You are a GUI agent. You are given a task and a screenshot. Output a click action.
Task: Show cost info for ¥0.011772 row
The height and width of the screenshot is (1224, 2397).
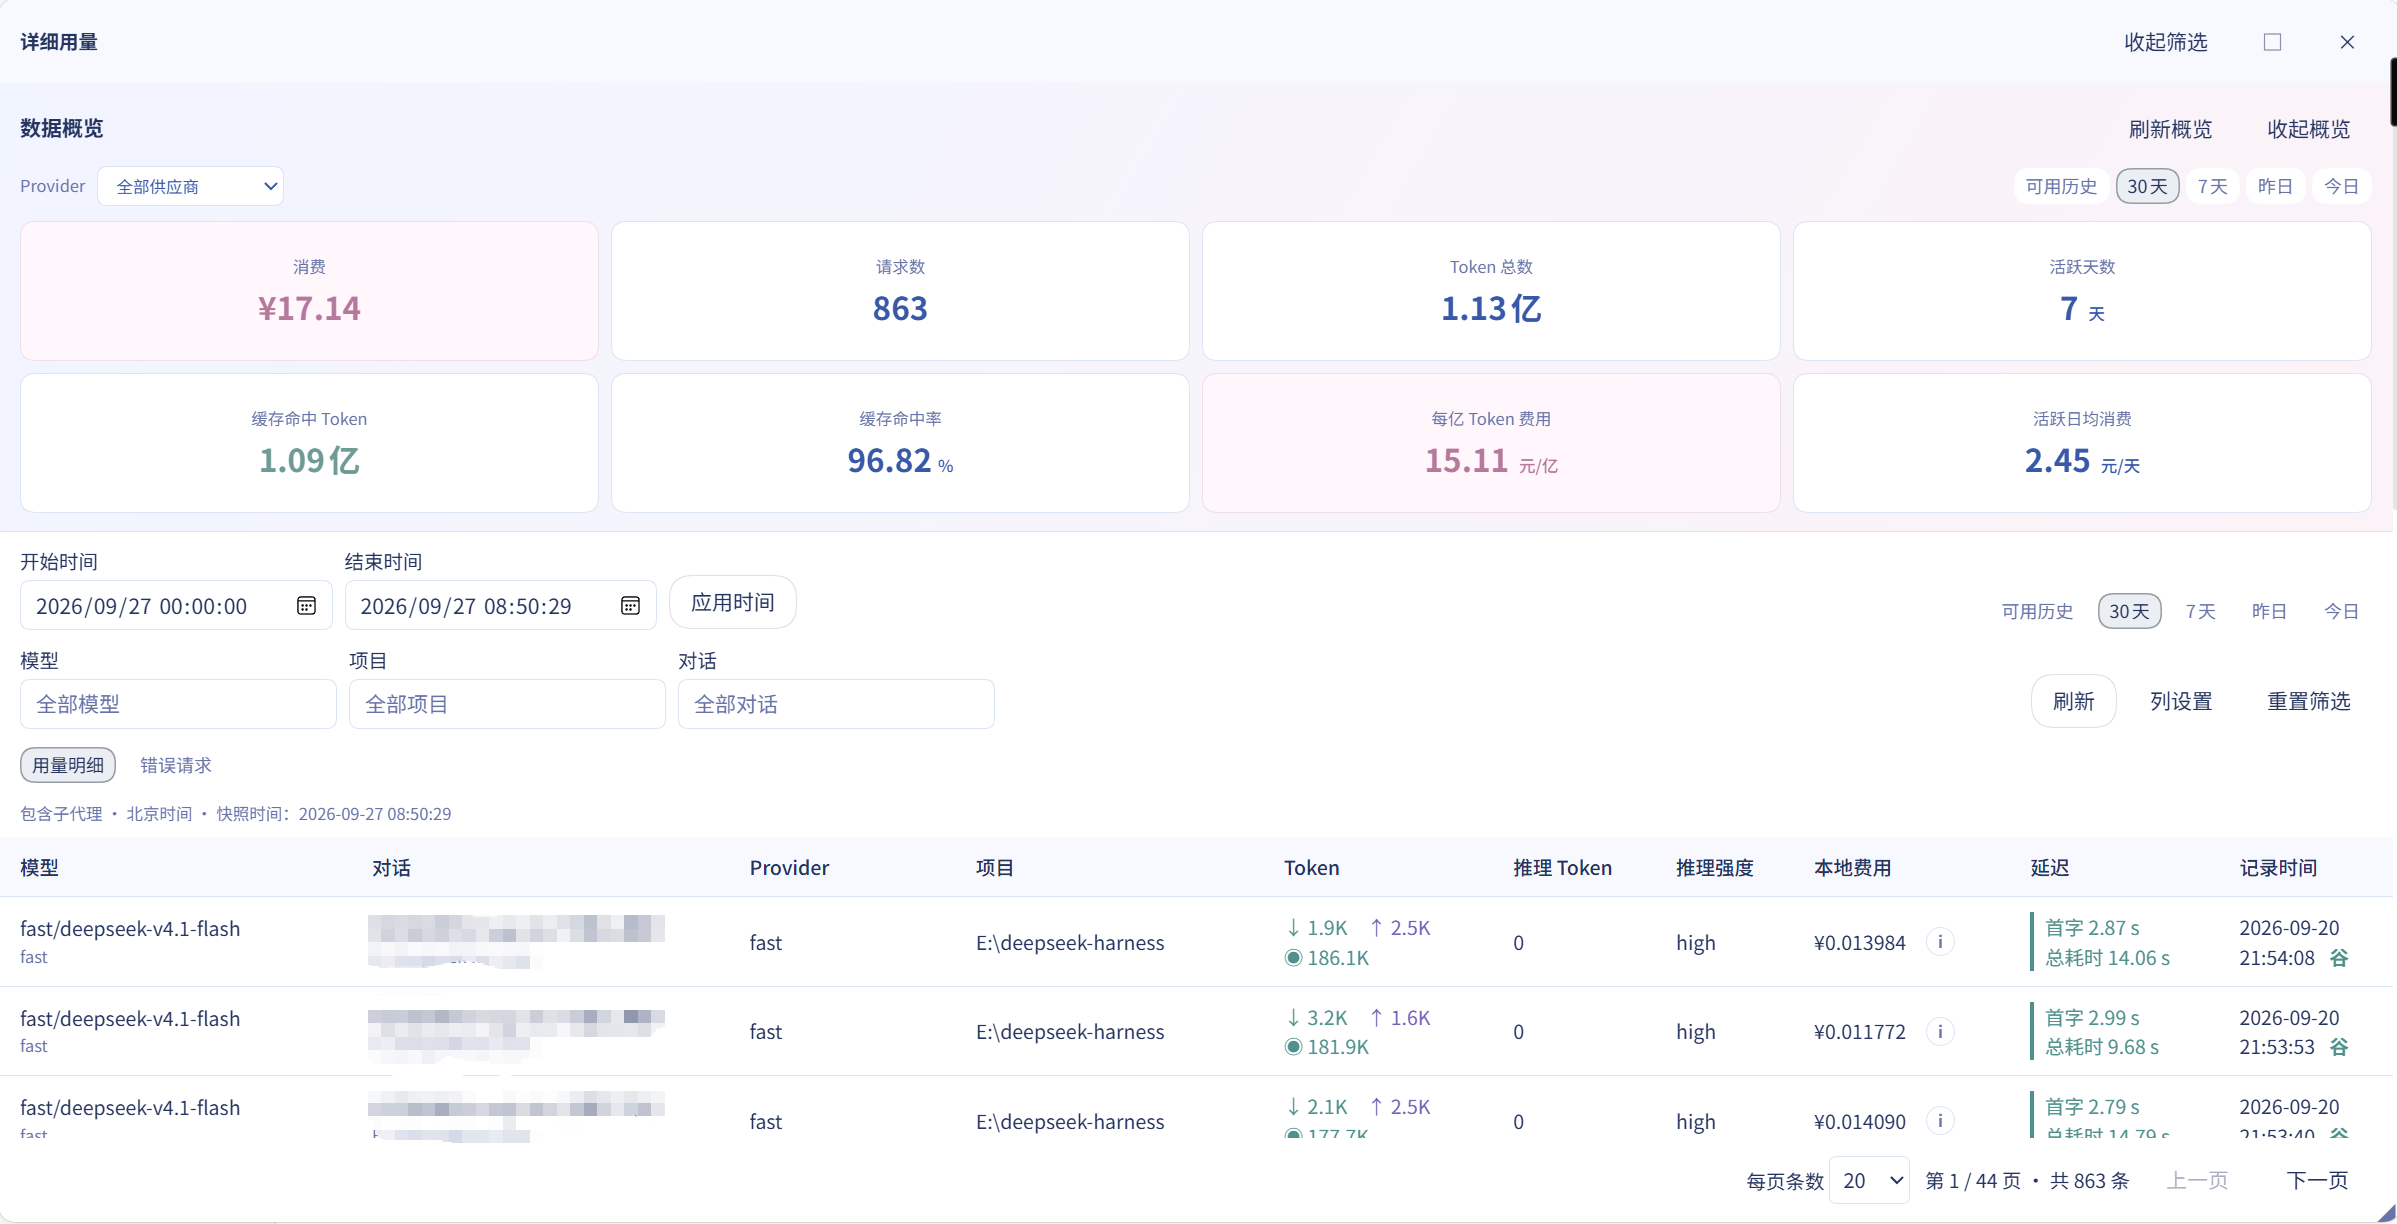click(1940, 1031)
